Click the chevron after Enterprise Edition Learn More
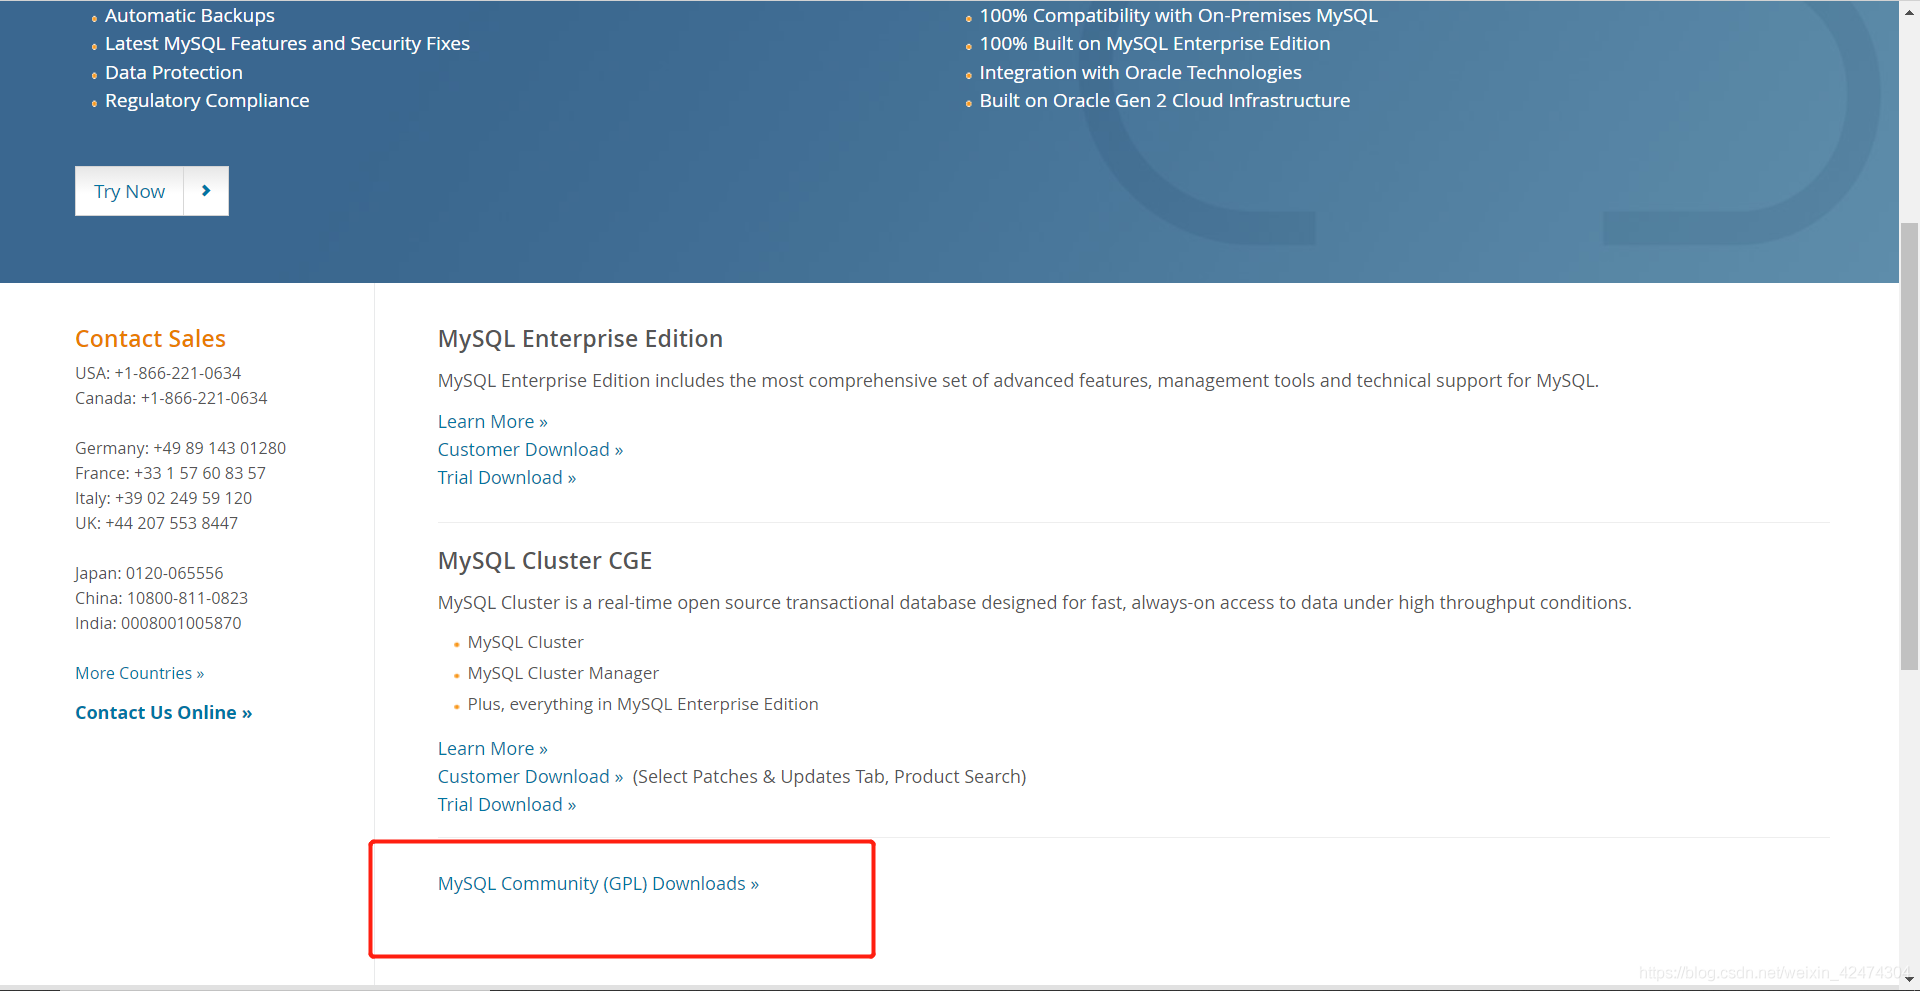1920x991 pixels. 541,421
